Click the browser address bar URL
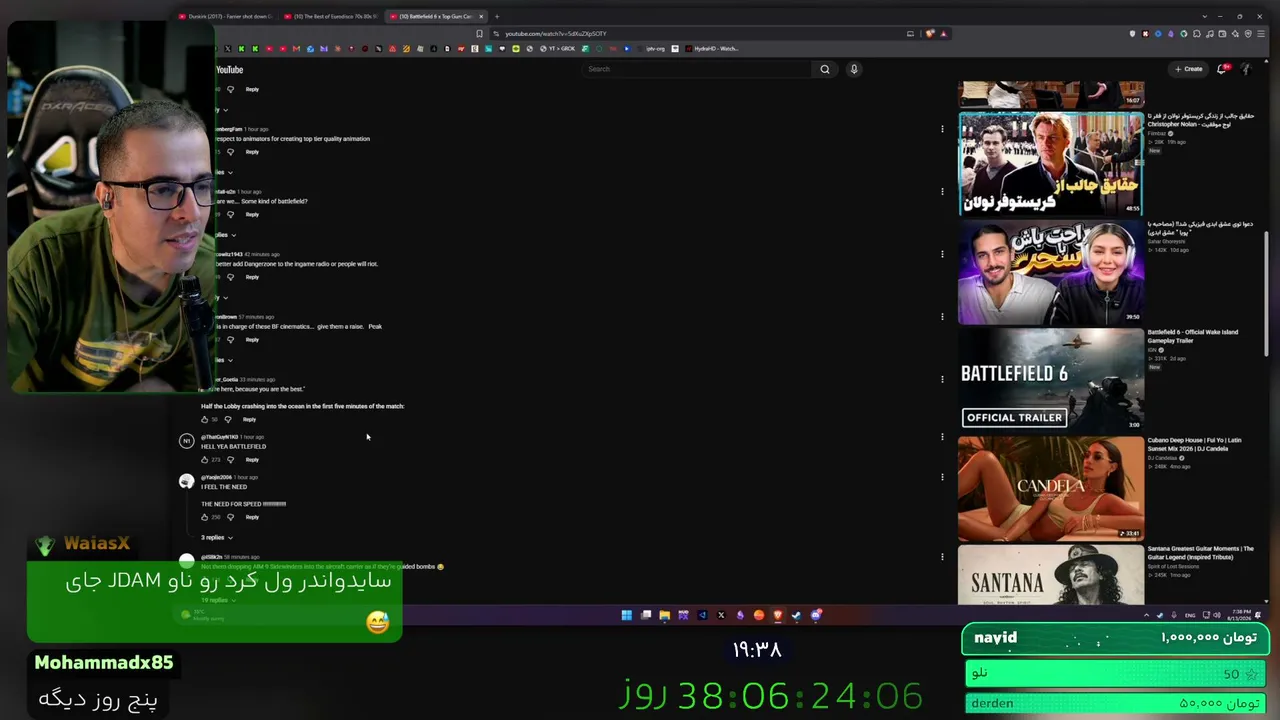This screenshot has width=1280, height=720. 556,34
